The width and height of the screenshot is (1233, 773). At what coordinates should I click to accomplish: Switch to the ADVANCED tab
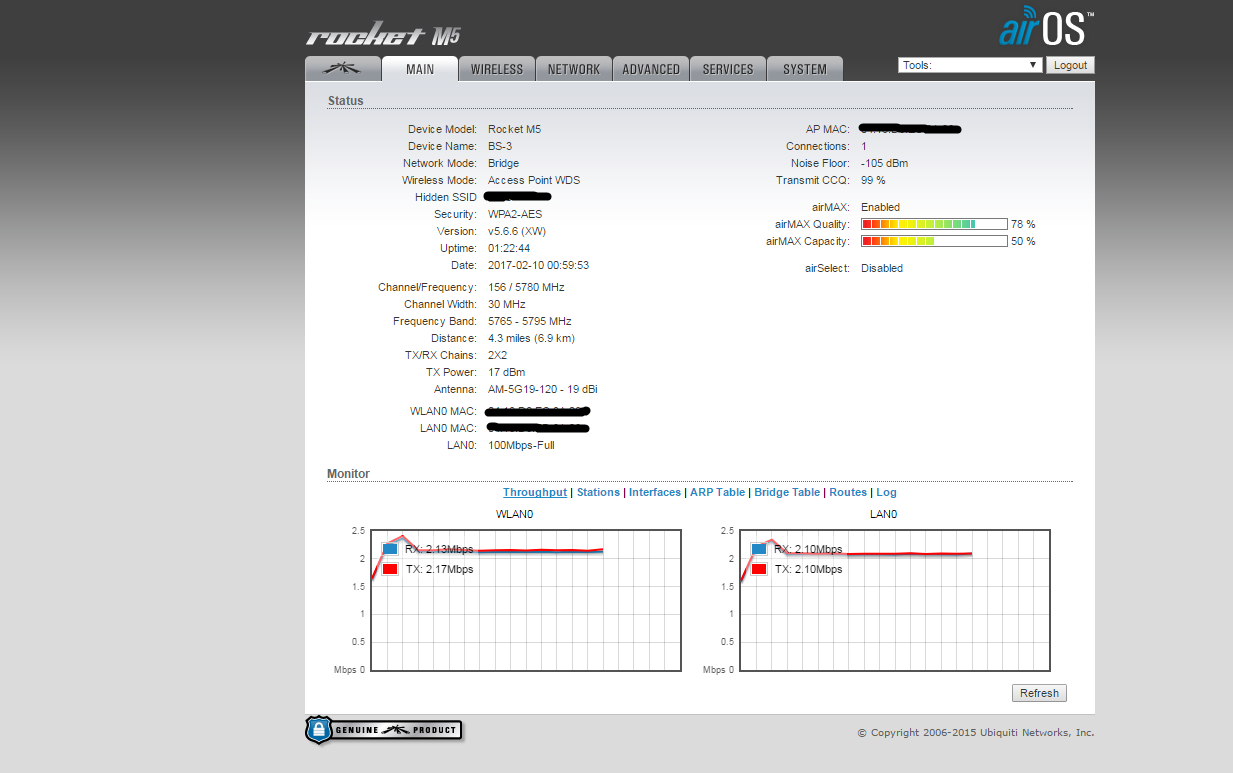[651, 69]
